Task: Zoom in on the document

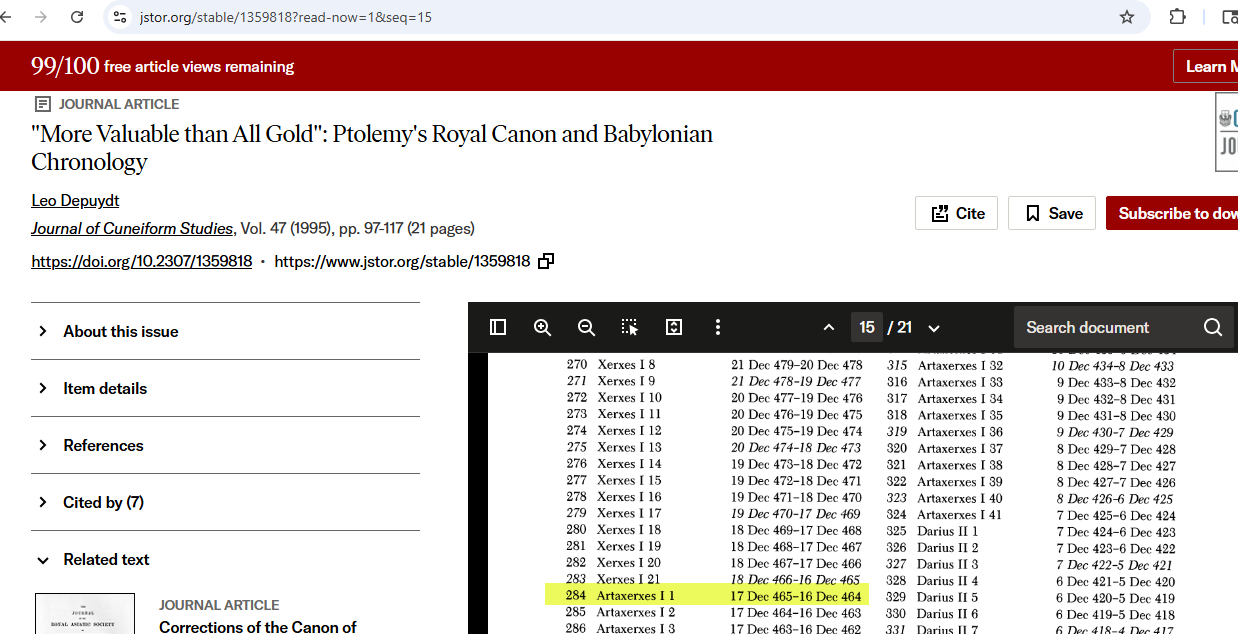Action: point(542,327)
